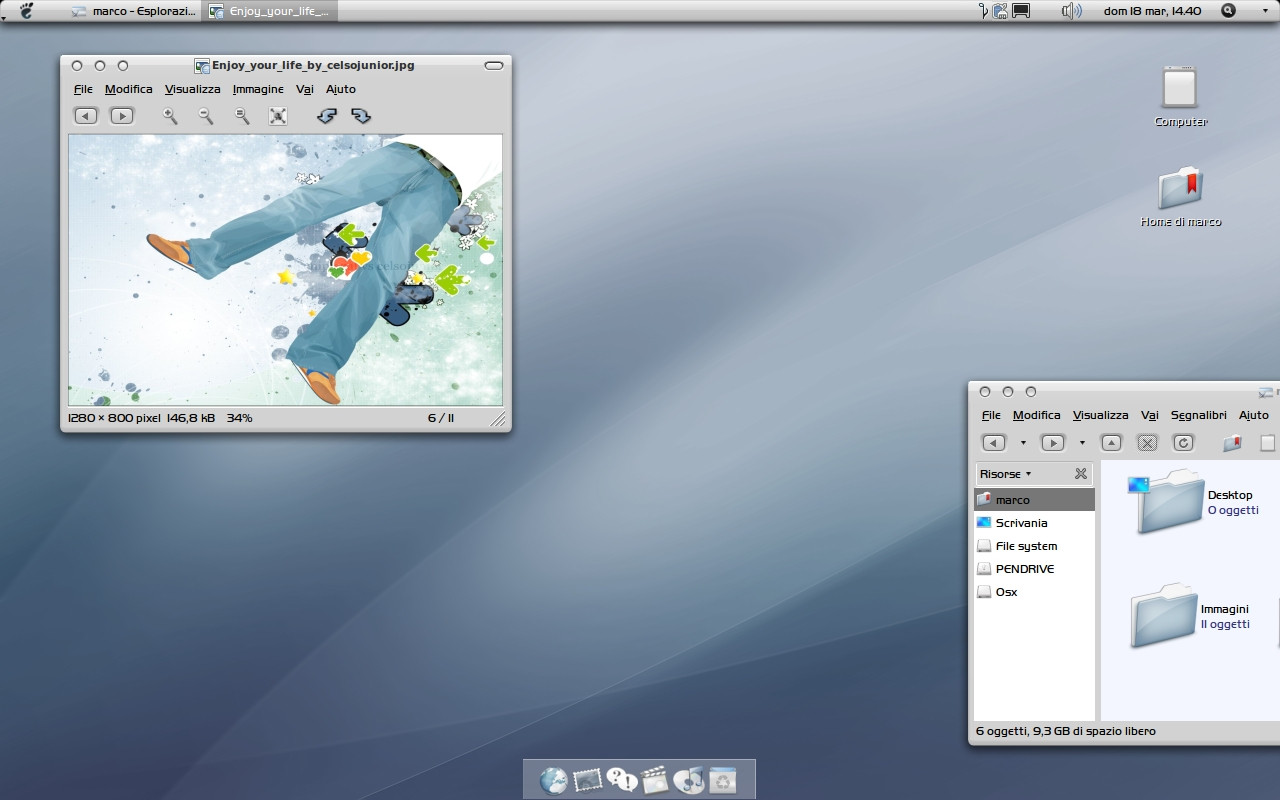Open Aiuto menu in image viewer

click(x=341, y=89)
